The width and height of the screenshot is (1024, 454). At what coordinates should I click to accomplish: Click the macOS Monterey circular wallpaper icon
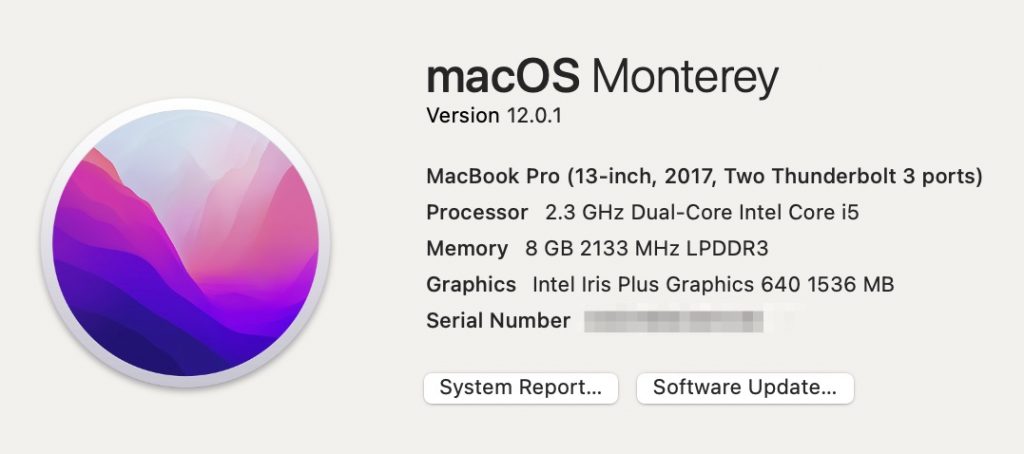(185, 242)
